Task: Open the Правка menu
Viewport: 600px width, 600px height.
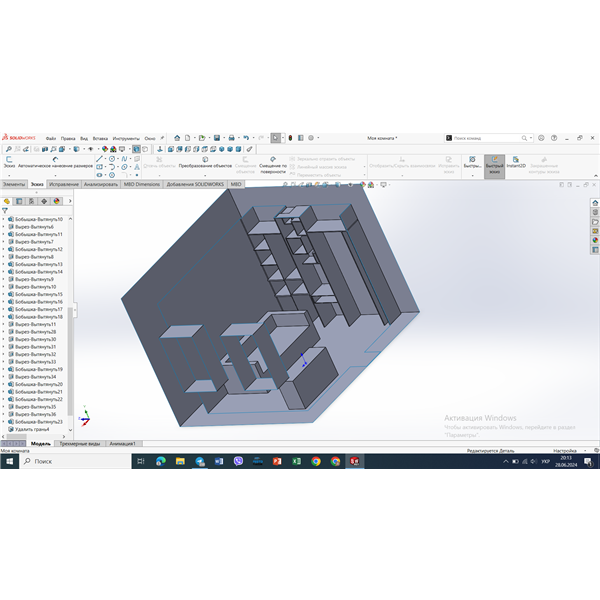Action: (68, 139)
